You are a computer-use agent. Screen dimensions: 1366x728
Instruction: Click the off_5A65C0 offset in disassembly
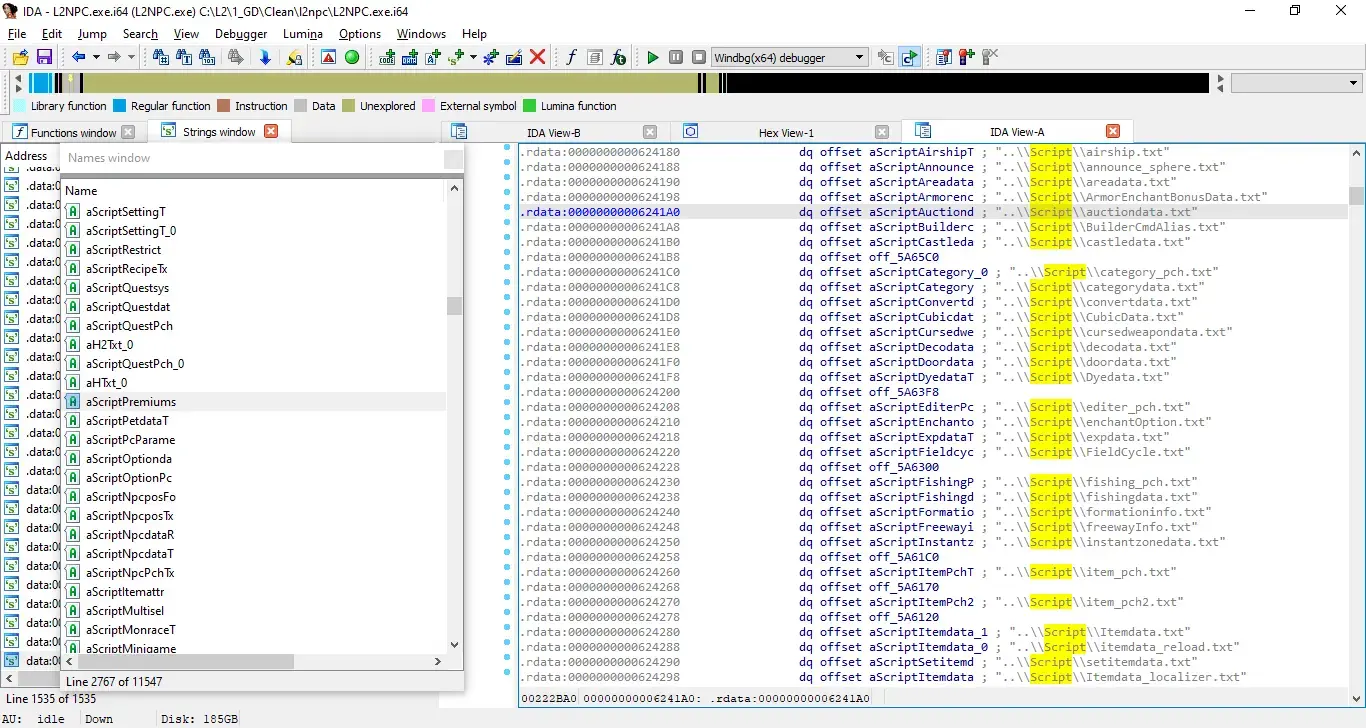[903, 257]
